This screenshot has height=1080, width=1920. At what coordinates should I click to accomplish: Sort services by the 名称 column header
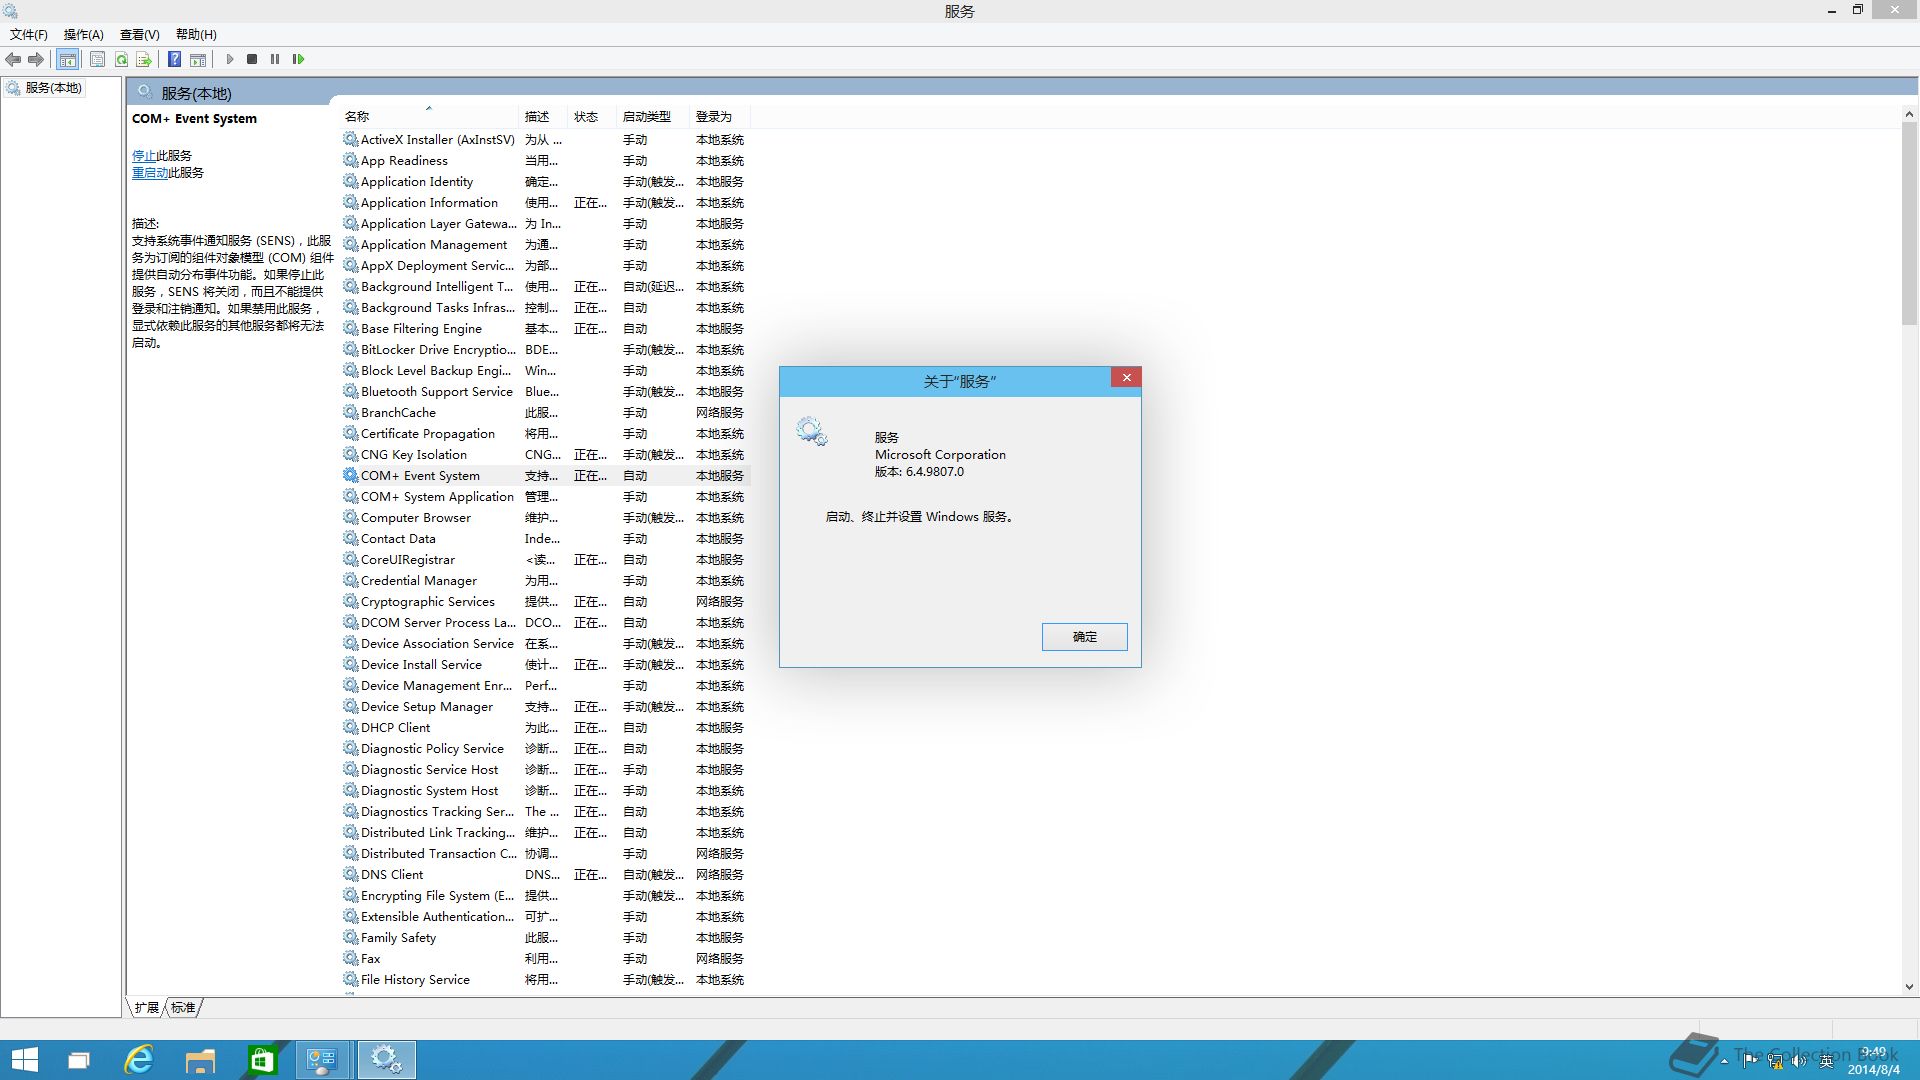[x=429, y=116]
